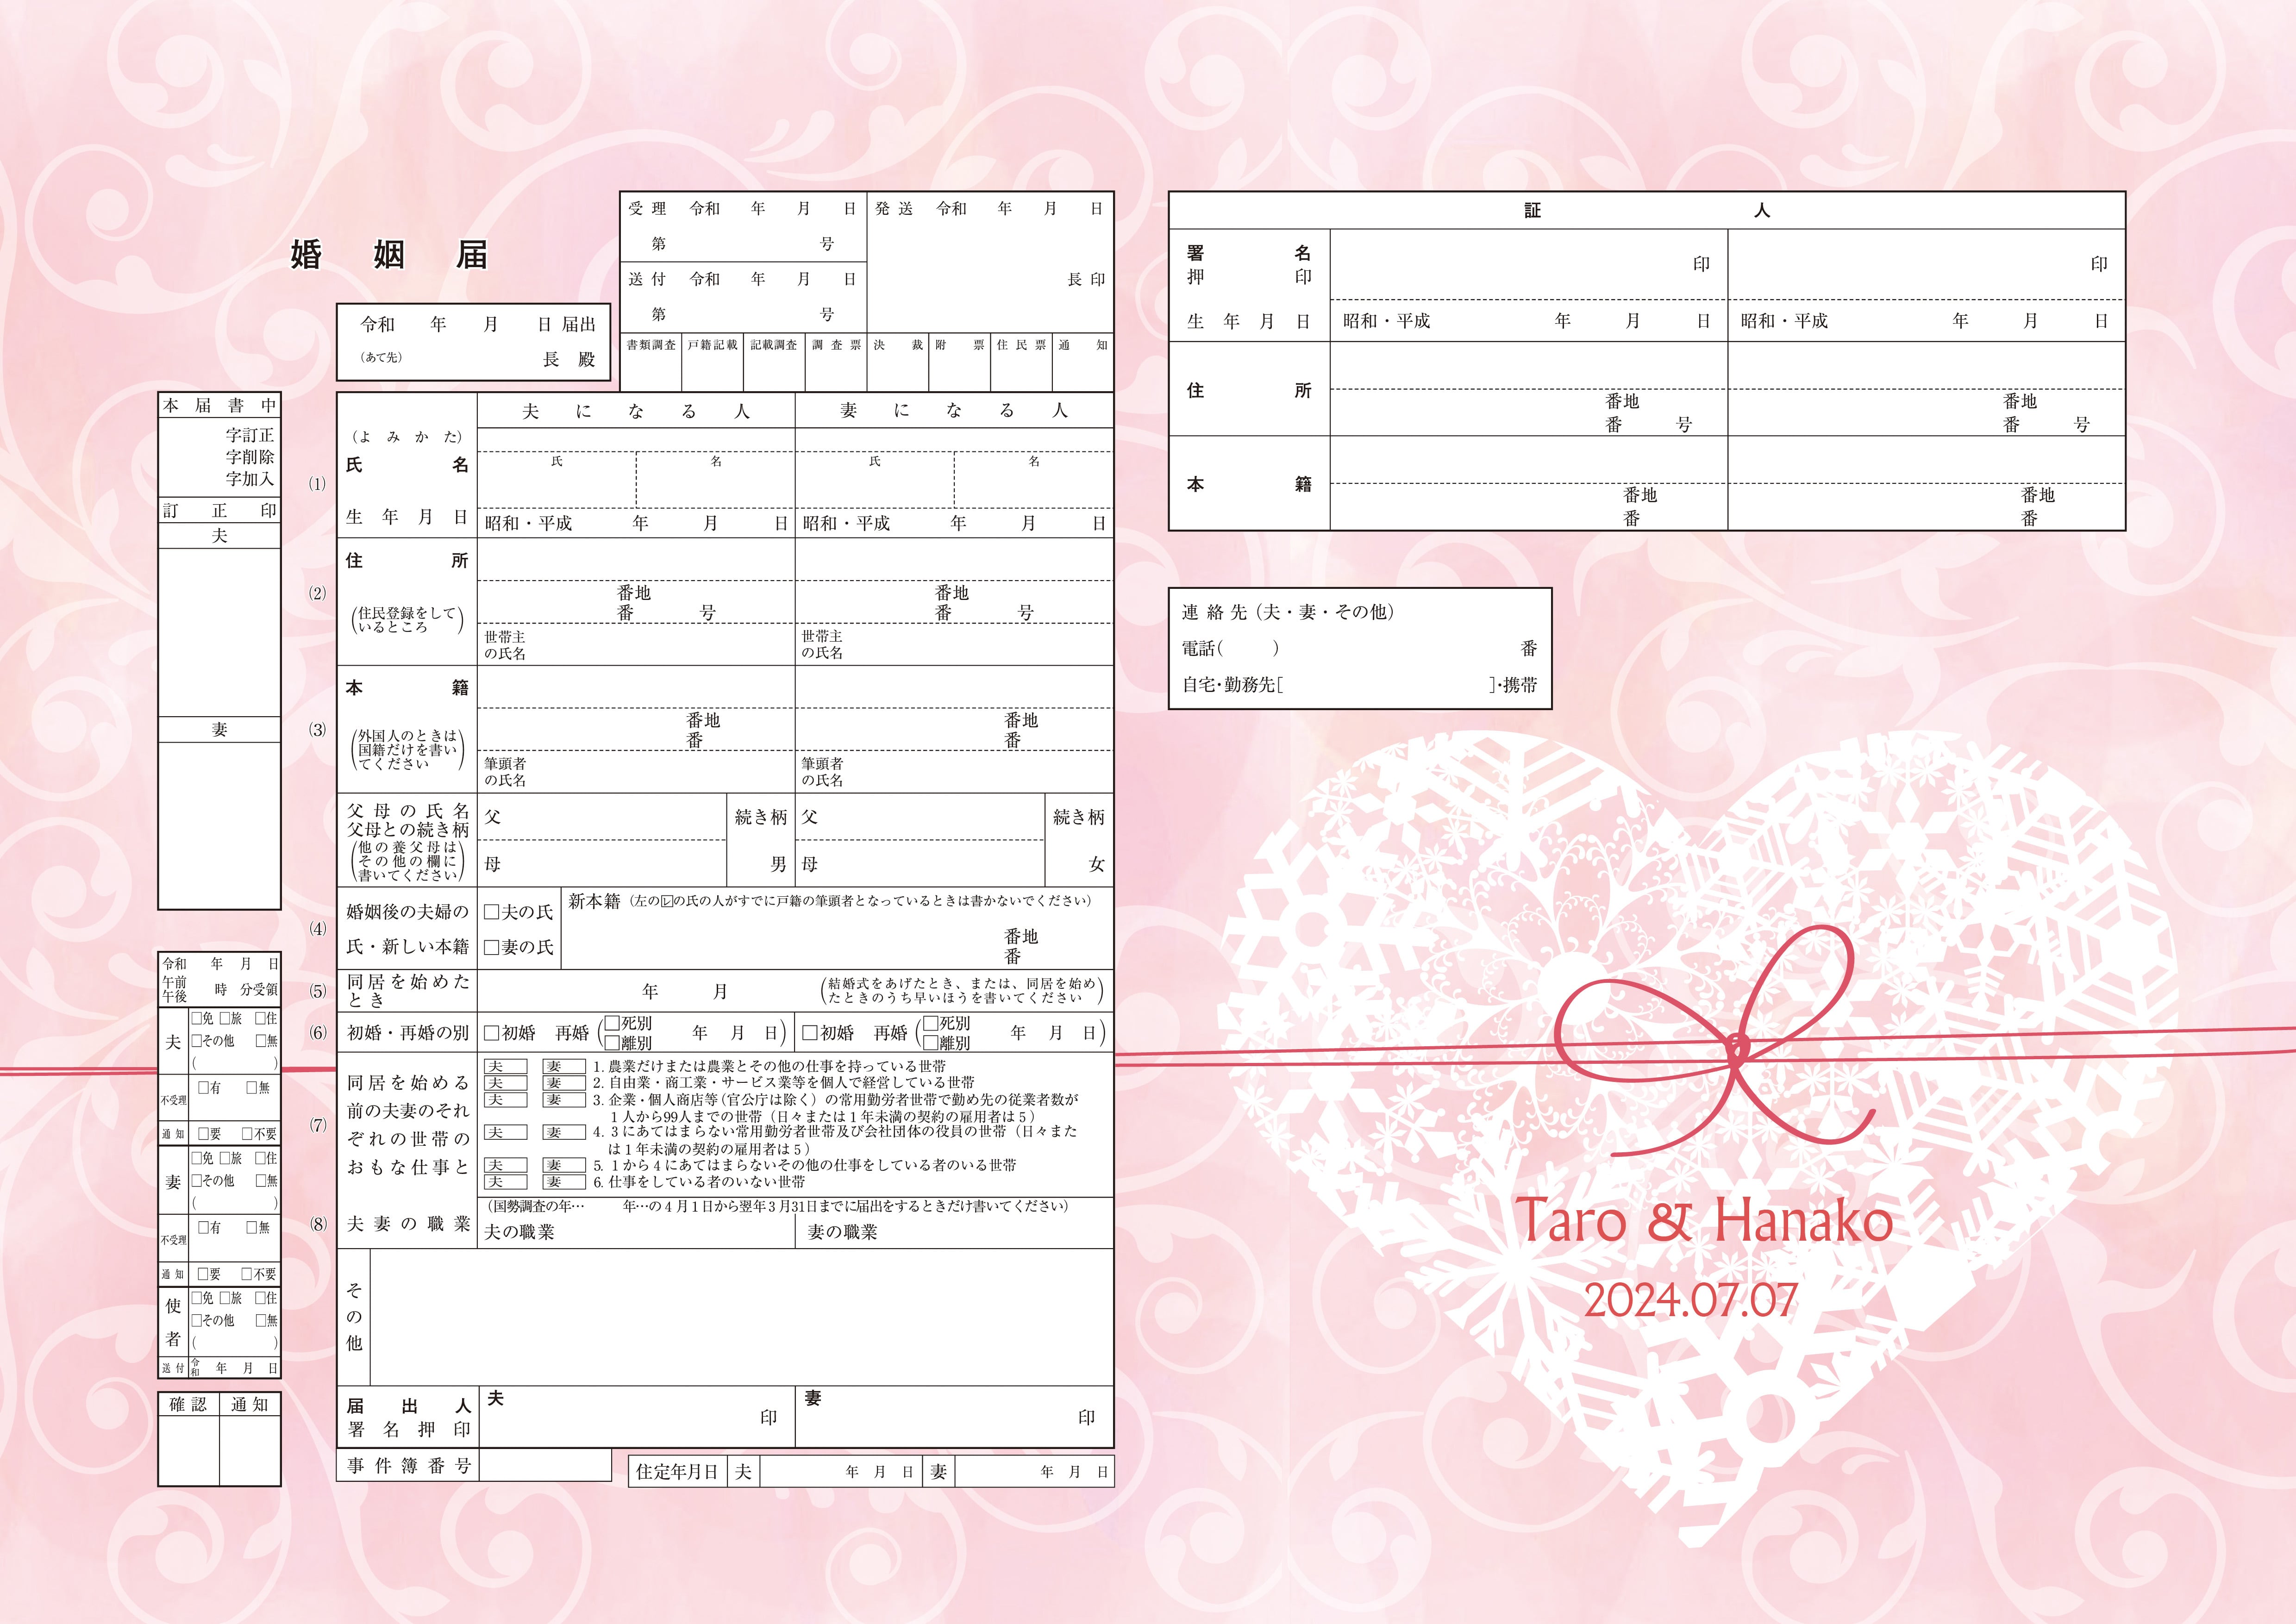The width and height of the screenshot is (2296, 1624).
Task: Tick 旅 checkbox in the 妻 verification section
Action: (225, 1158)
